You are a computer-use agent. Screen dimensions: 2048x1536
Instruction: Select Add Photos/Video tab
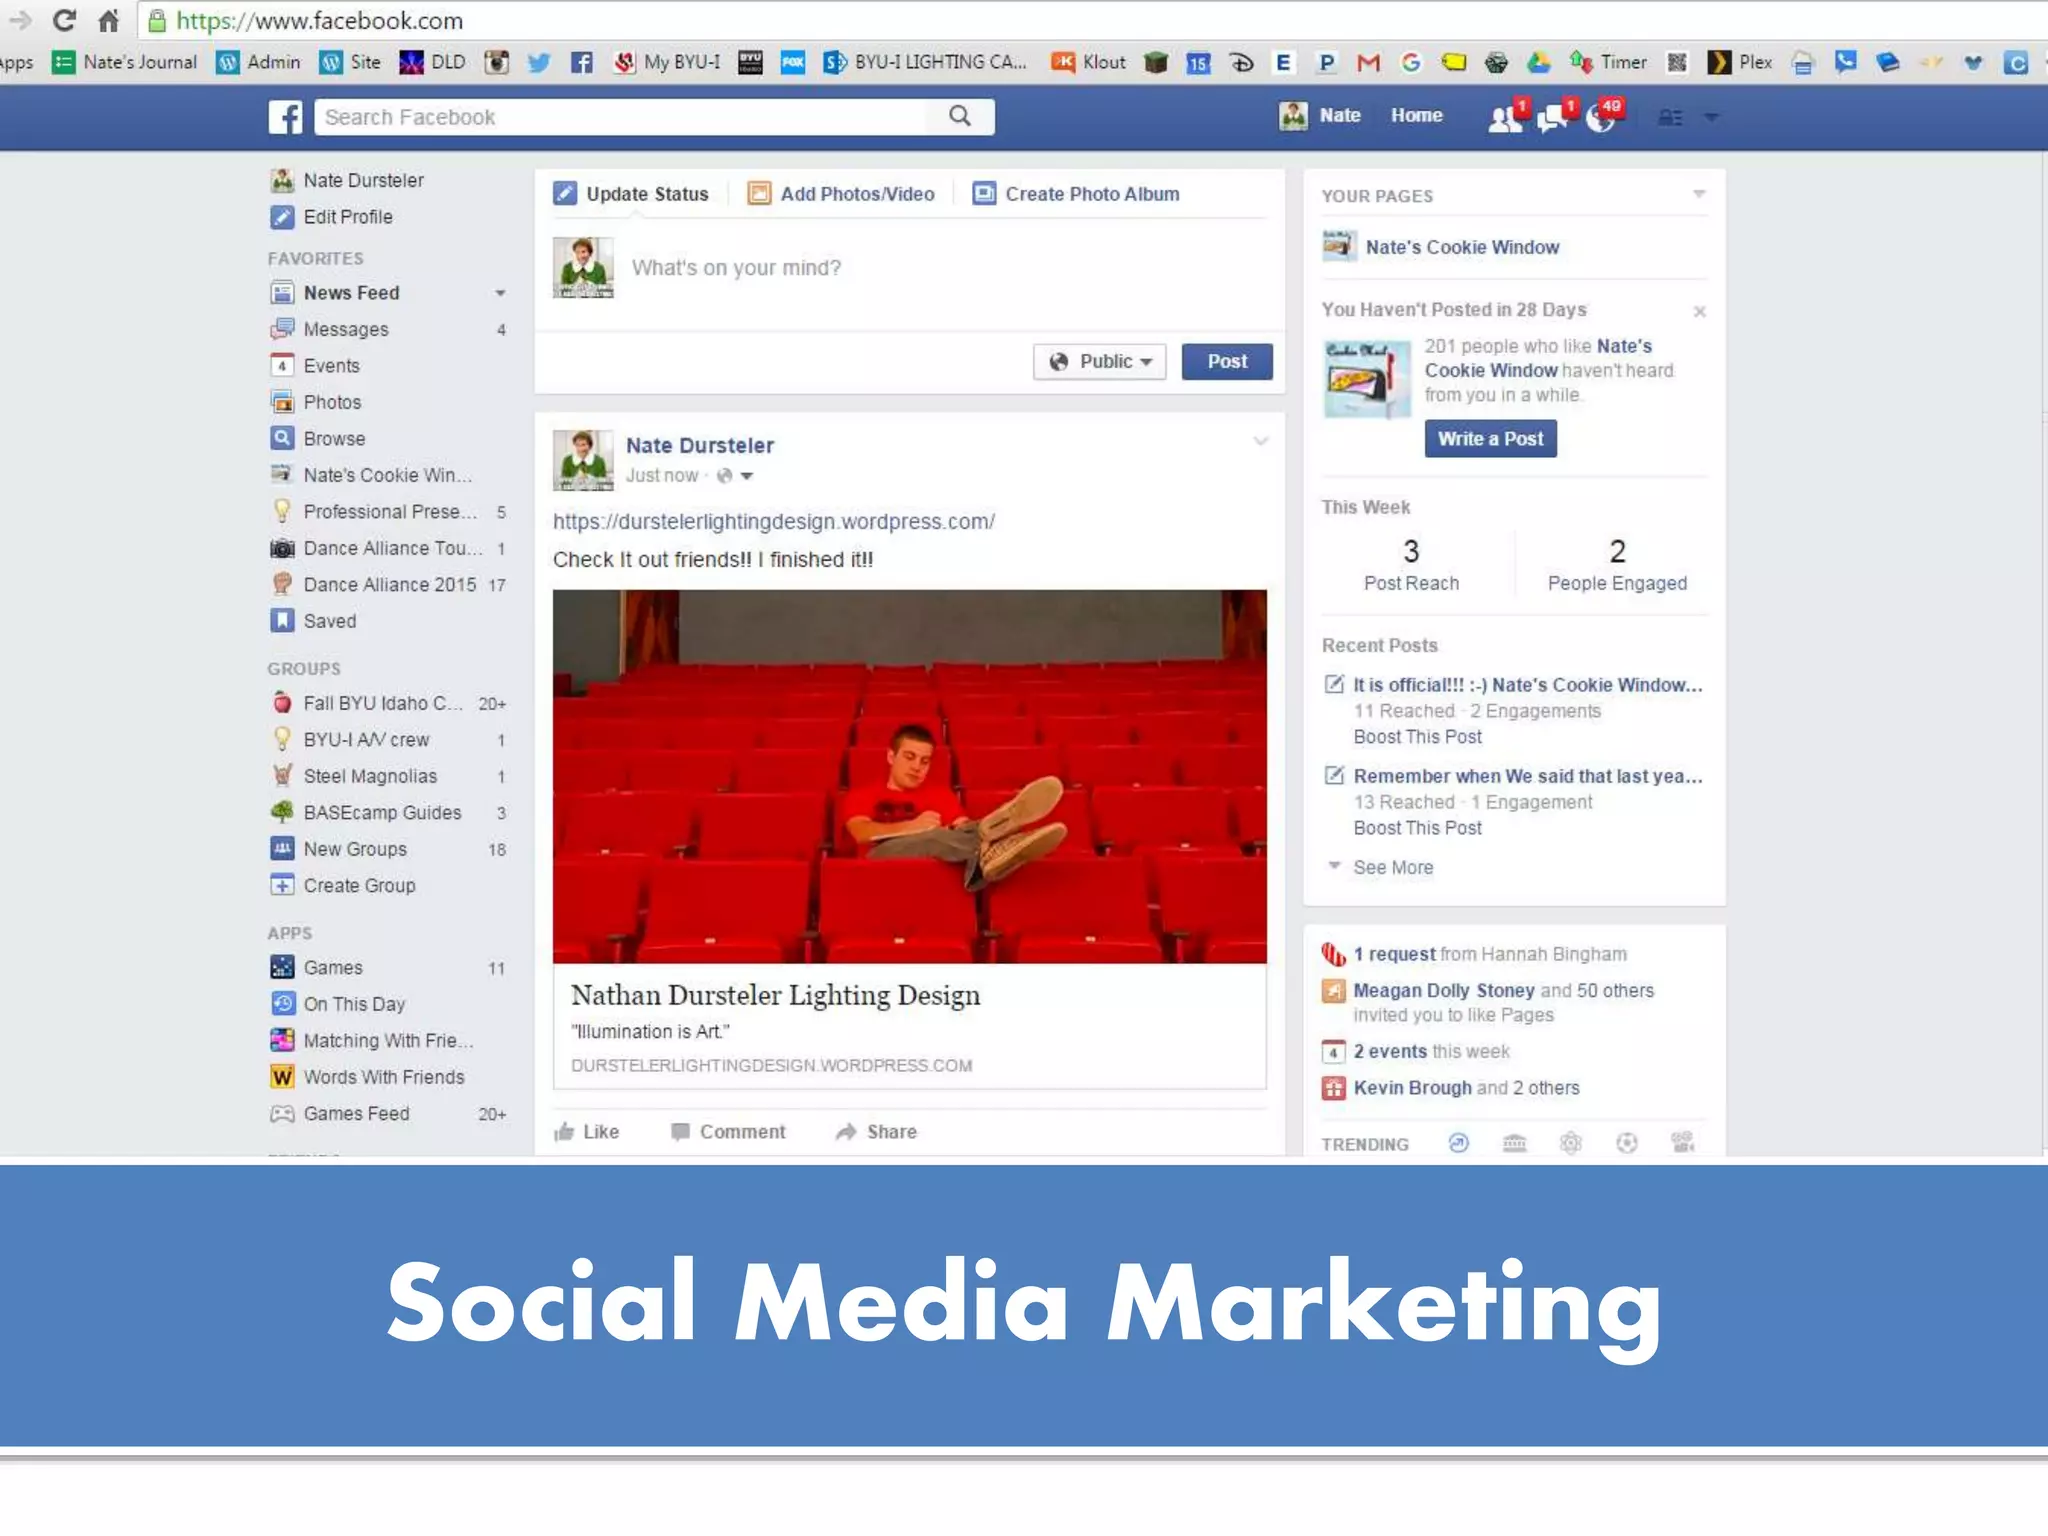click(x=841, y=194)
